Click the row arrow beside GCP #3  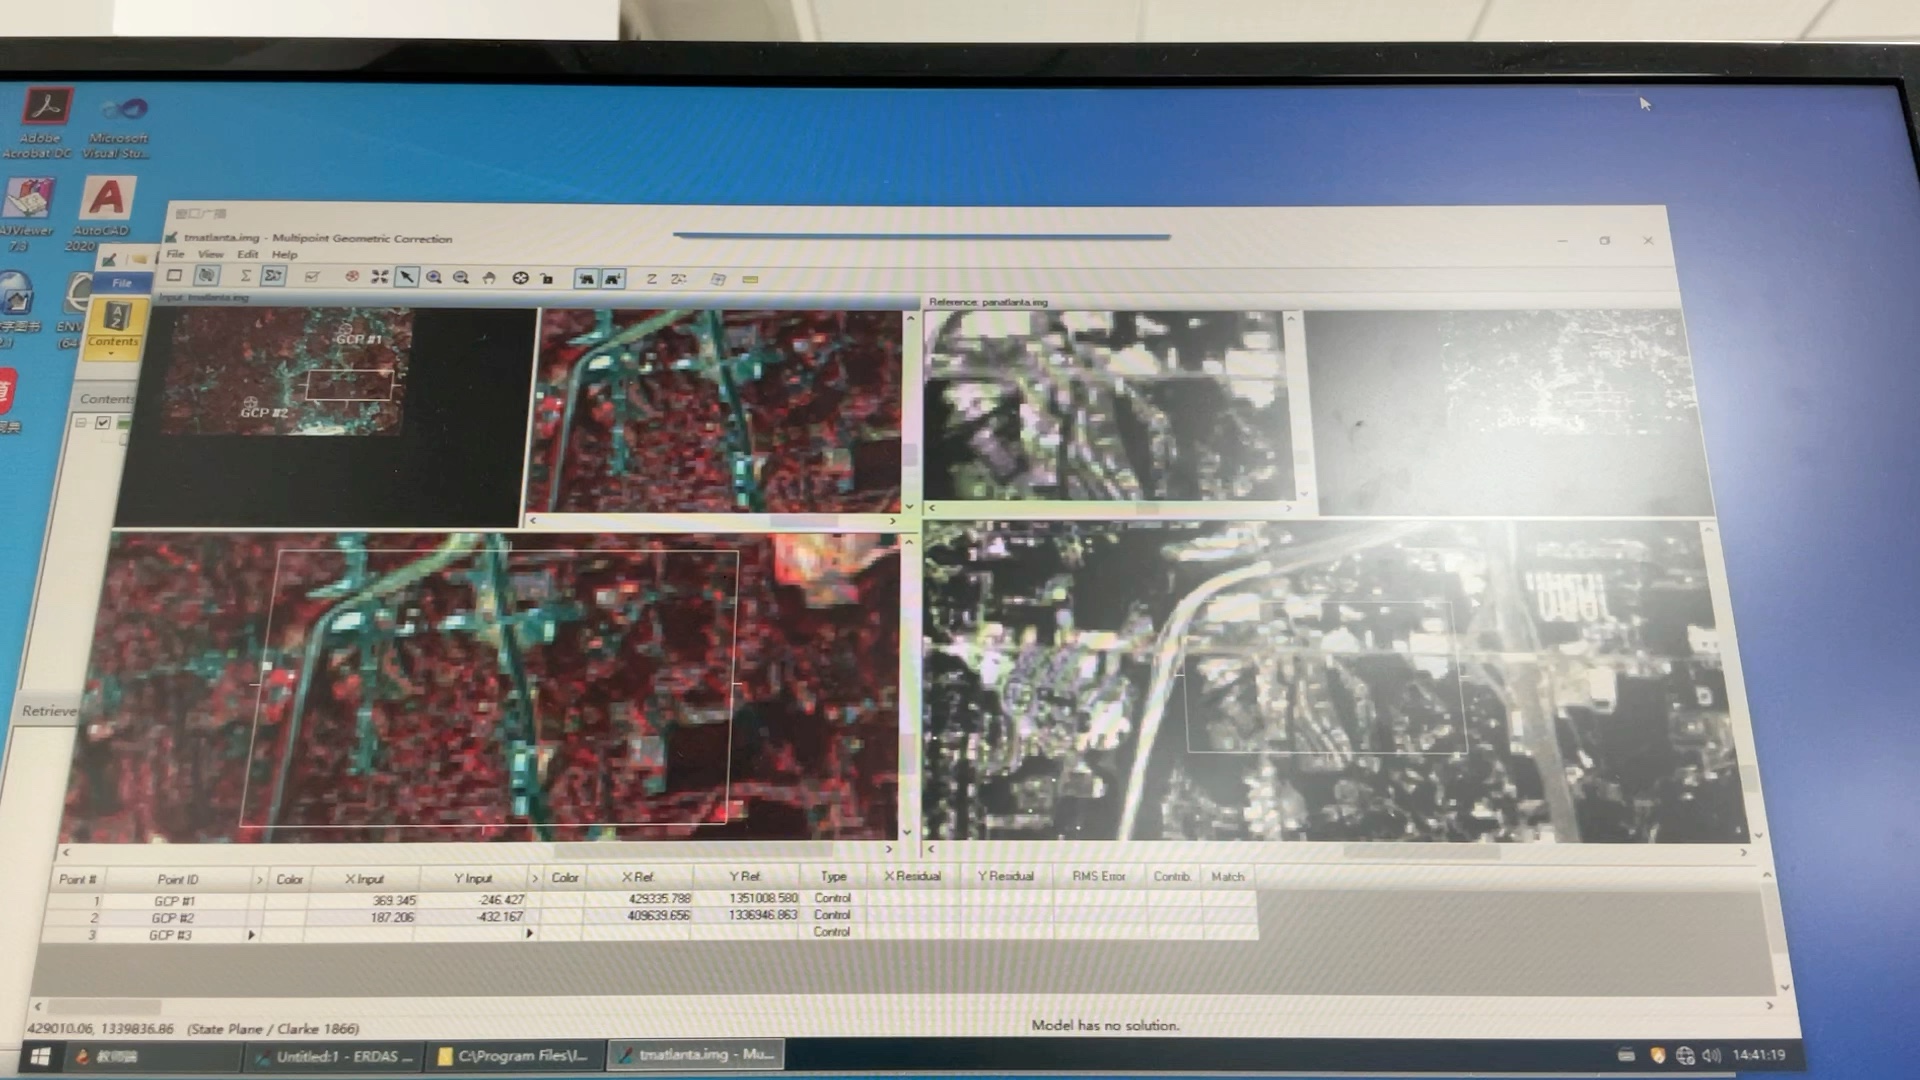click(x=251, y=935)
